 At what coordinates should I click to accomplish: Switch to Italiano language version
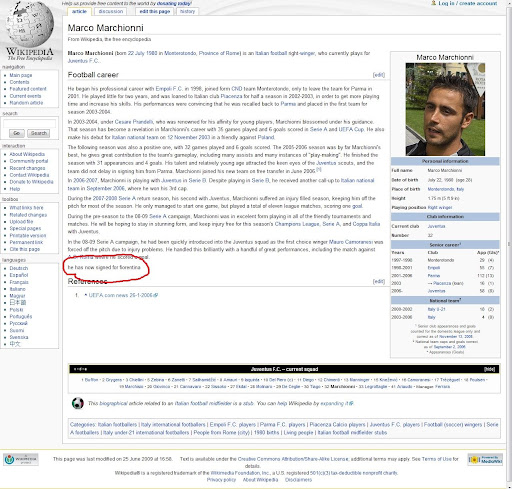pos(17,289)
